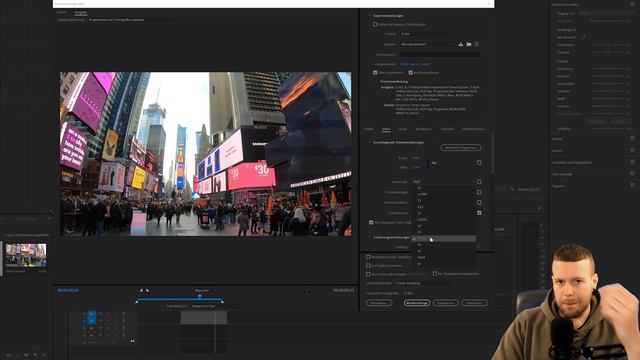Click the blue Ausgabename file link
This screenshot has width=640, height=360.
(x=415, y=64)
